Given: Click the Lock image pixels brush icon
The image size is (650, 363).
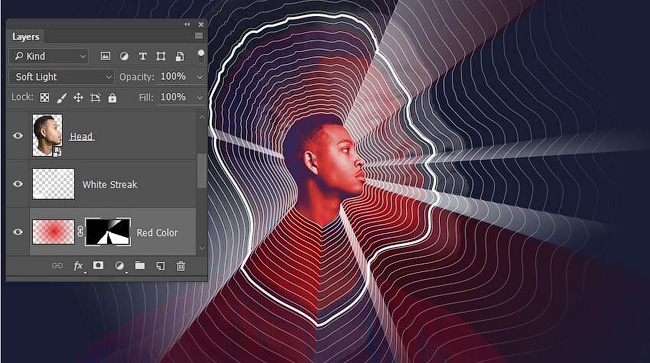Looking at the screenshot, I should click(x=61, y=98).
